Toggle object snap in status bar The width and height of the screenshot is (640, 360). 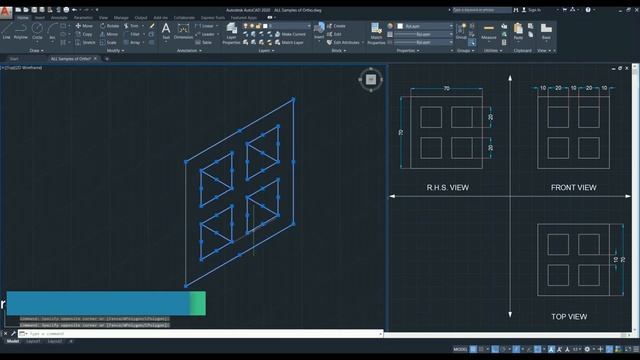[538, 349]
